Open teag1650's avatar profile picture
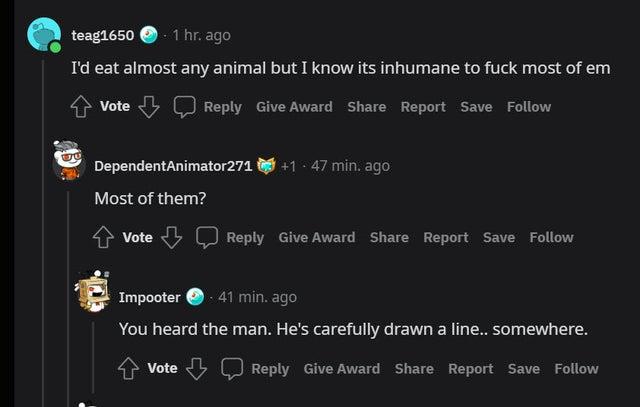Viewport: 640px width, 407px height. 45,36
